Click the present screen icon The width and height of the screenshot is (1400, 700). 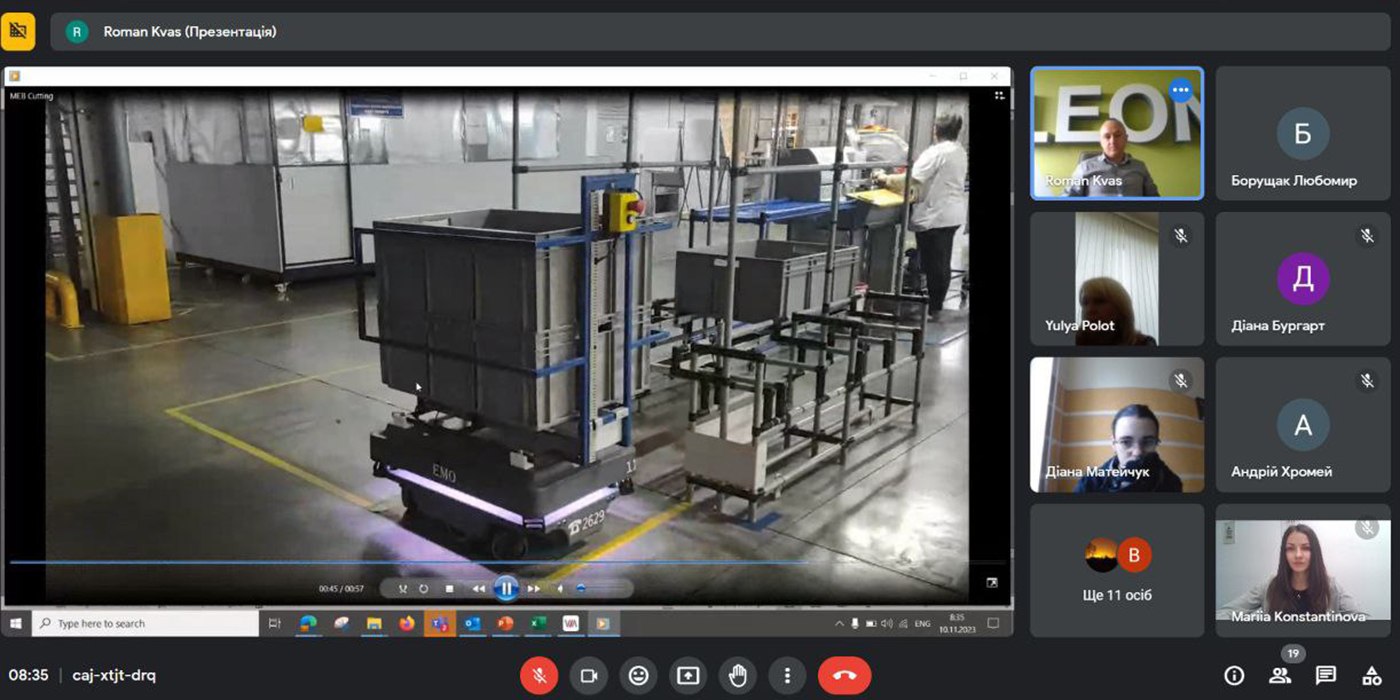point(688,676)
